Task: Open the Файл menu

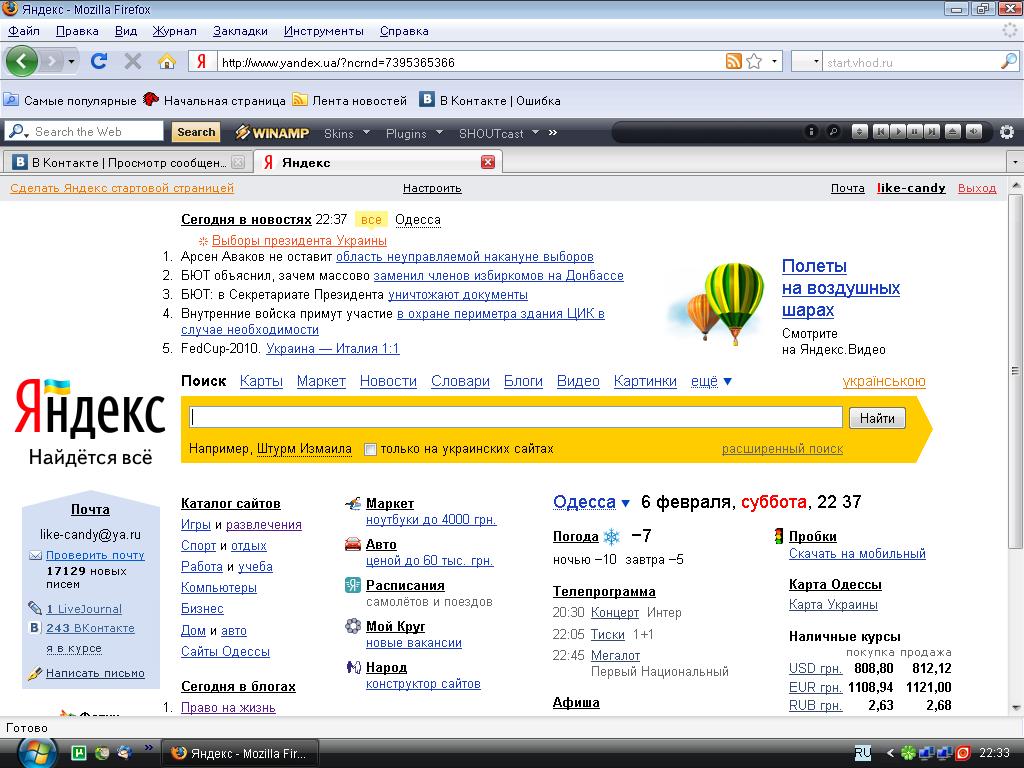Action: 24,31
